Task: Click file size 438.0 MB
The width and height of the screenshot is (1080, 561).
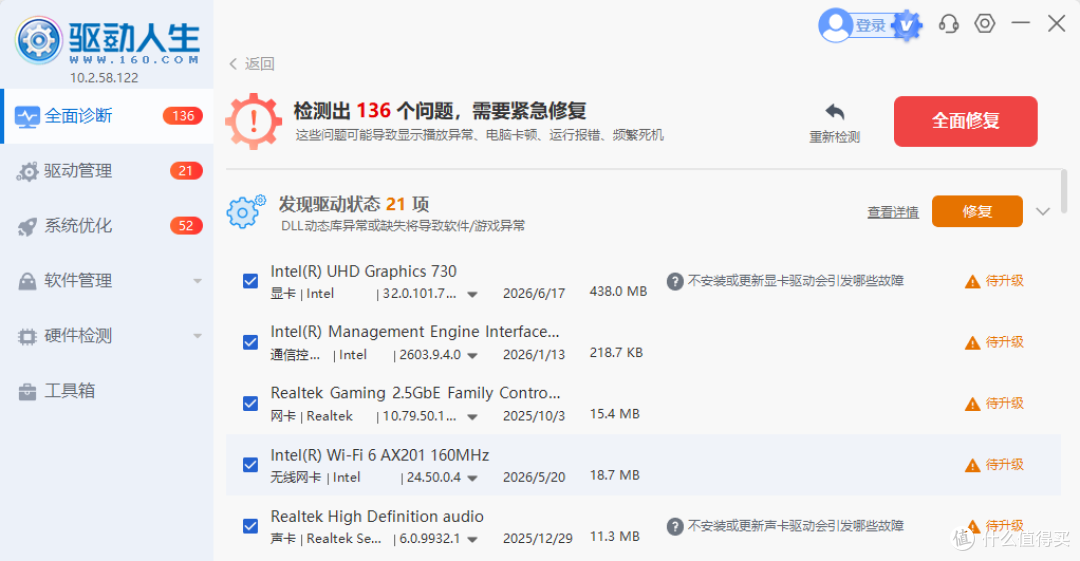Action: coord(618,292)
